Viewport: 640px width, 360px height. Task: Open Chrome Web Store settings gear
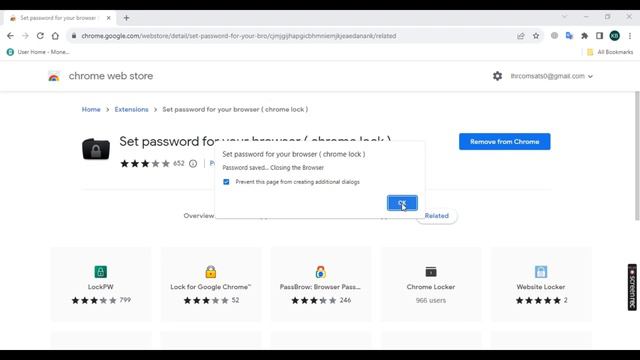tap(497, 76)
